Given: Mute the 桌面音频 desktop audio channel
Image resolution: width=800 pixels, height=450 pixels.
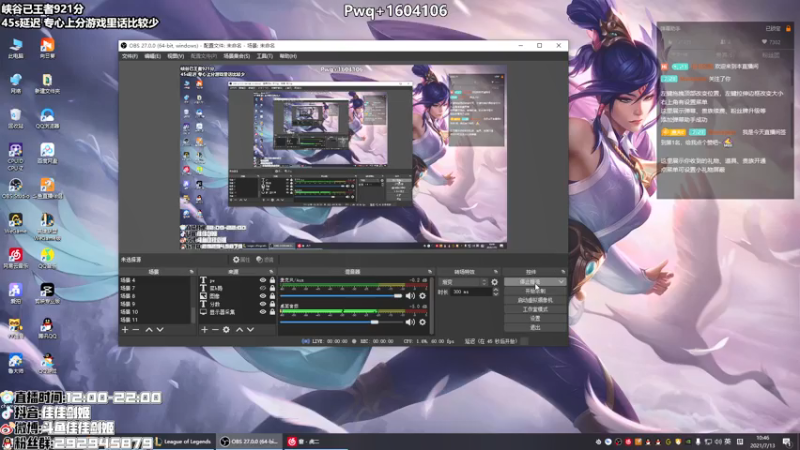Looking at the screenshot, I should pos(410,322).
